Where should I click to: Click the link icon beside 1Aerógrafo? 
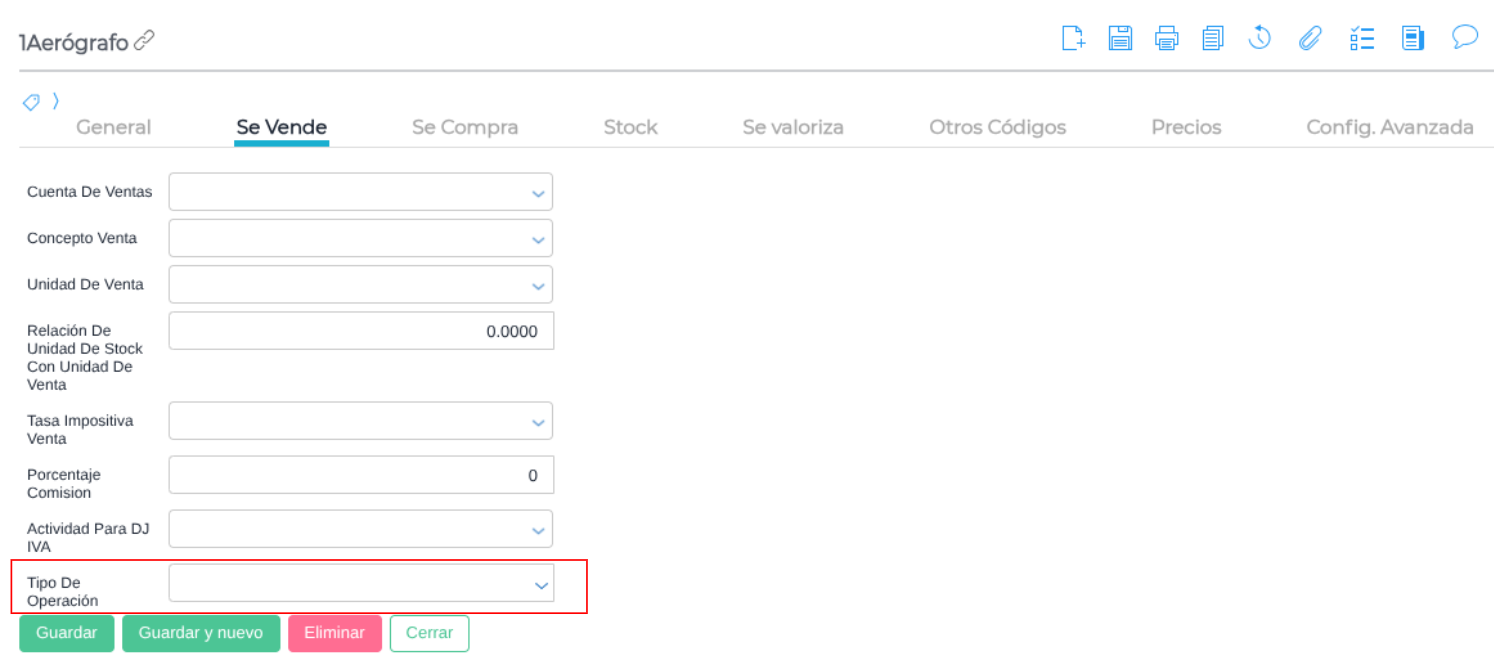coord(145,41)
